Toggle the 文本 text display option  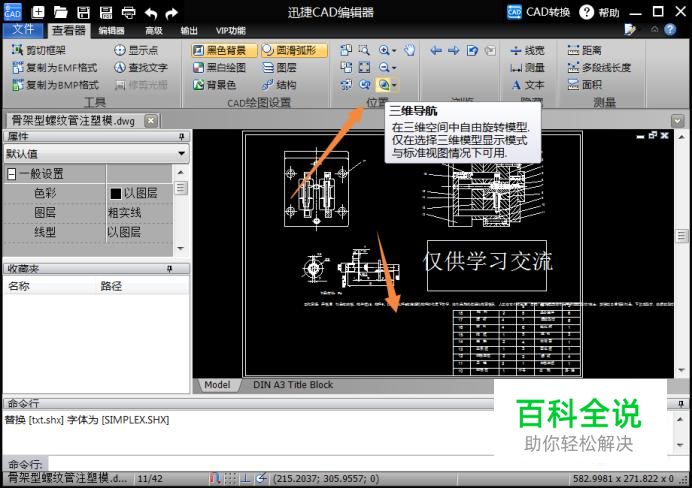(x=527, y=85)
